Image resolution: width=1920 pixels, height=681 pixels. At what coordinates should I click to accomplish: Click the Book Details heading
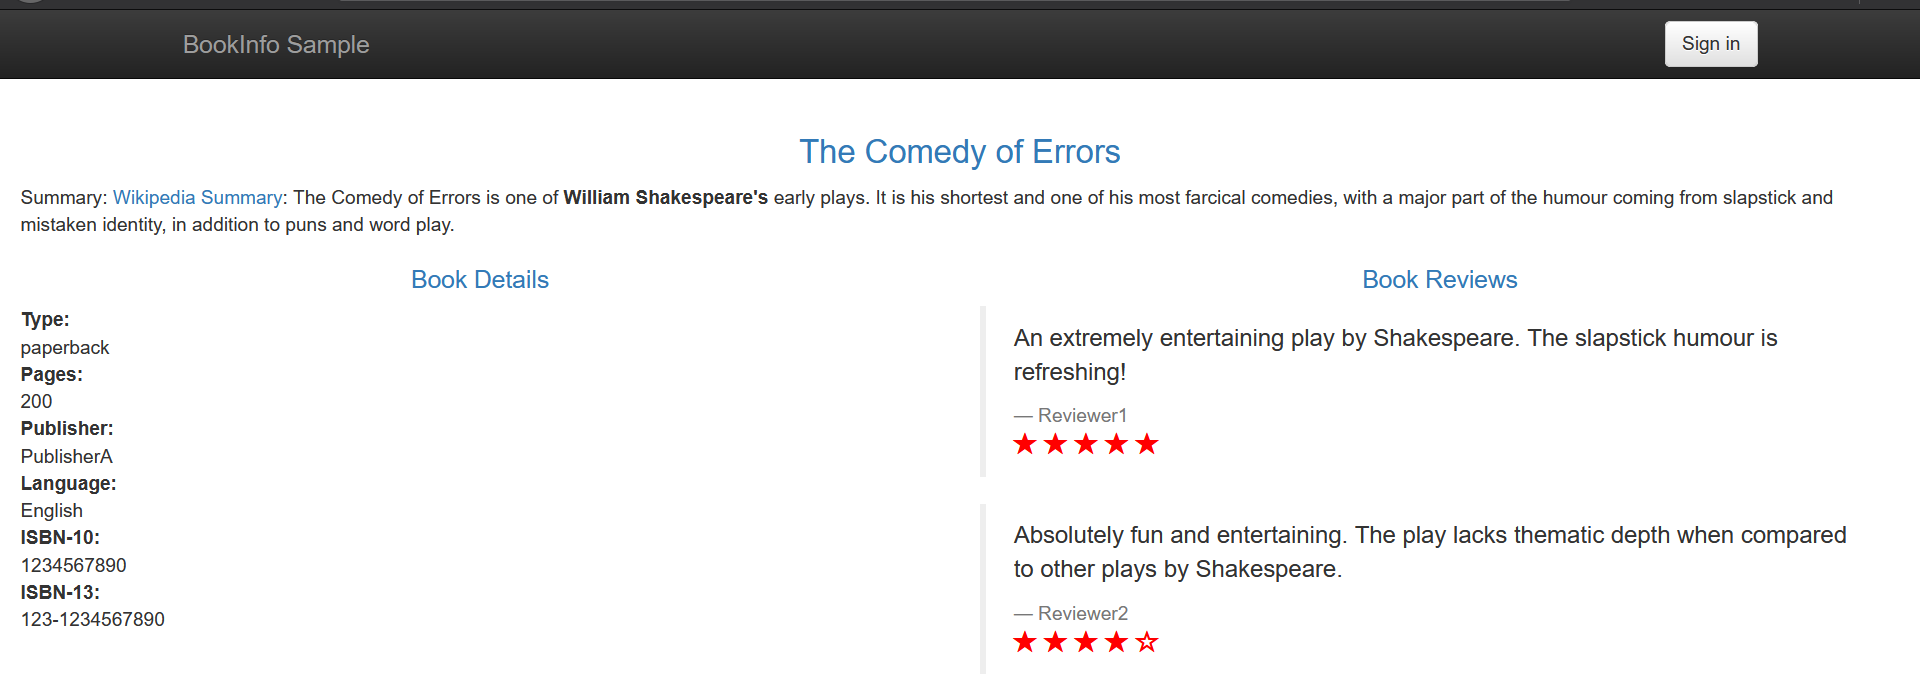pyautogui.click(x=480, y=280)
